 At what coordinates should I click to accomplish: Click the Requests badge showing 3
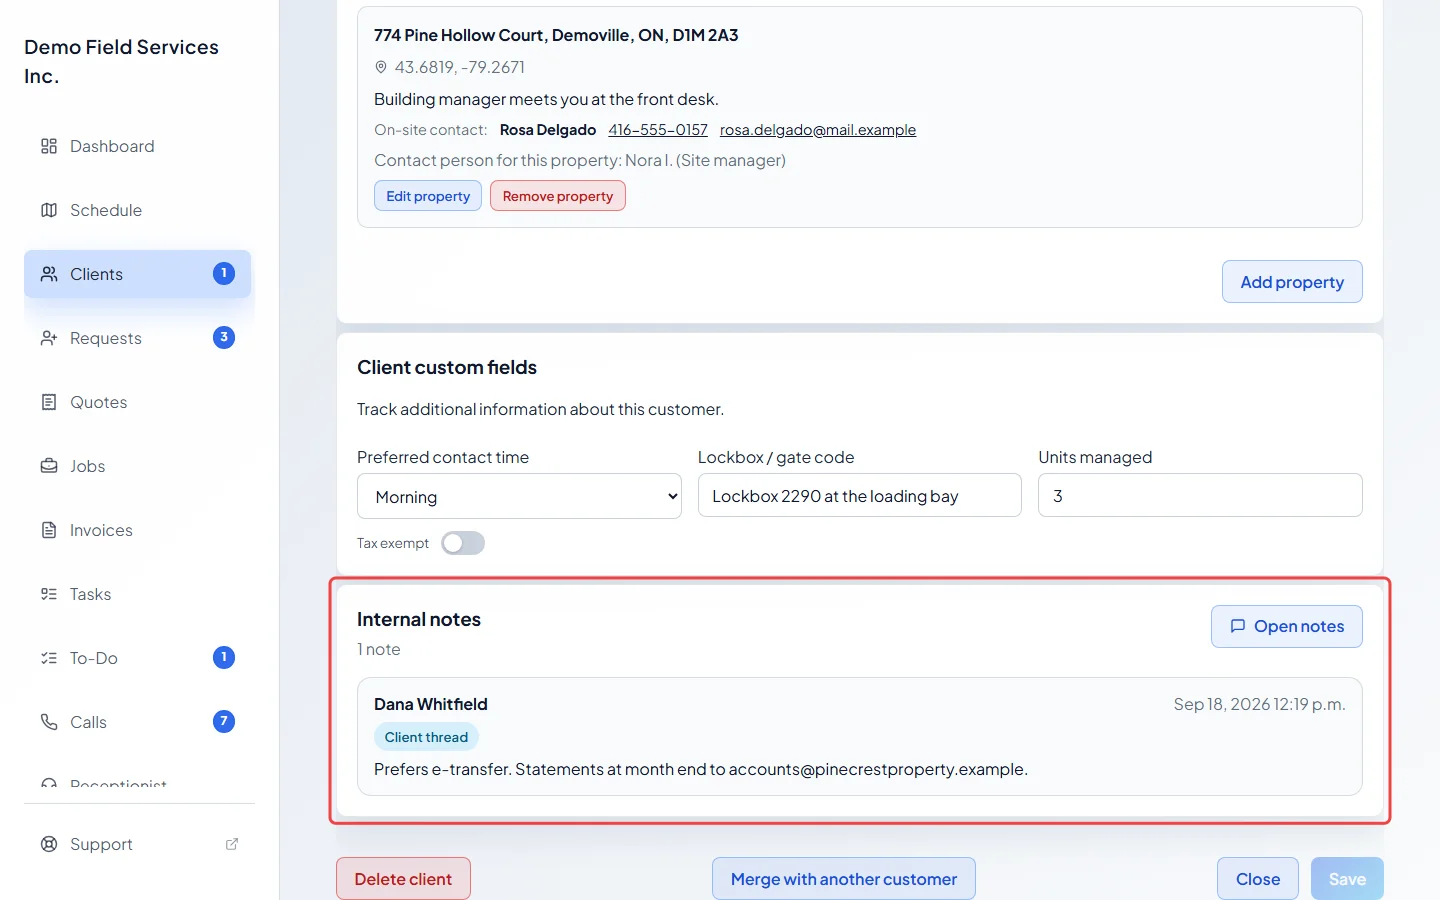[224, 337]
